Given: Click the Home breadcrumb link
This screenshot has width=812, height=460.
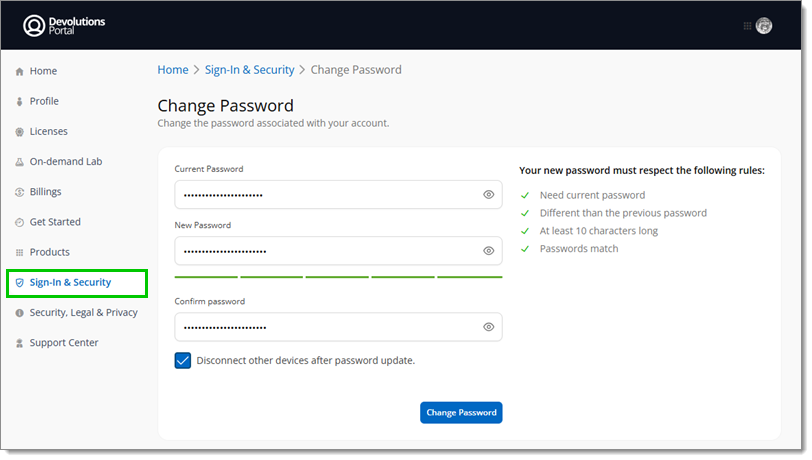Looking at the screenshot, I should click(173, 70).
